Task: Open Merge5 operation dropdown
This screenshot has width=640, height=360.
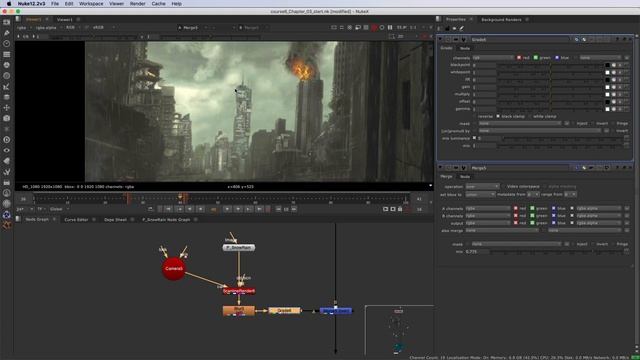Action: (x=482, y=187)
